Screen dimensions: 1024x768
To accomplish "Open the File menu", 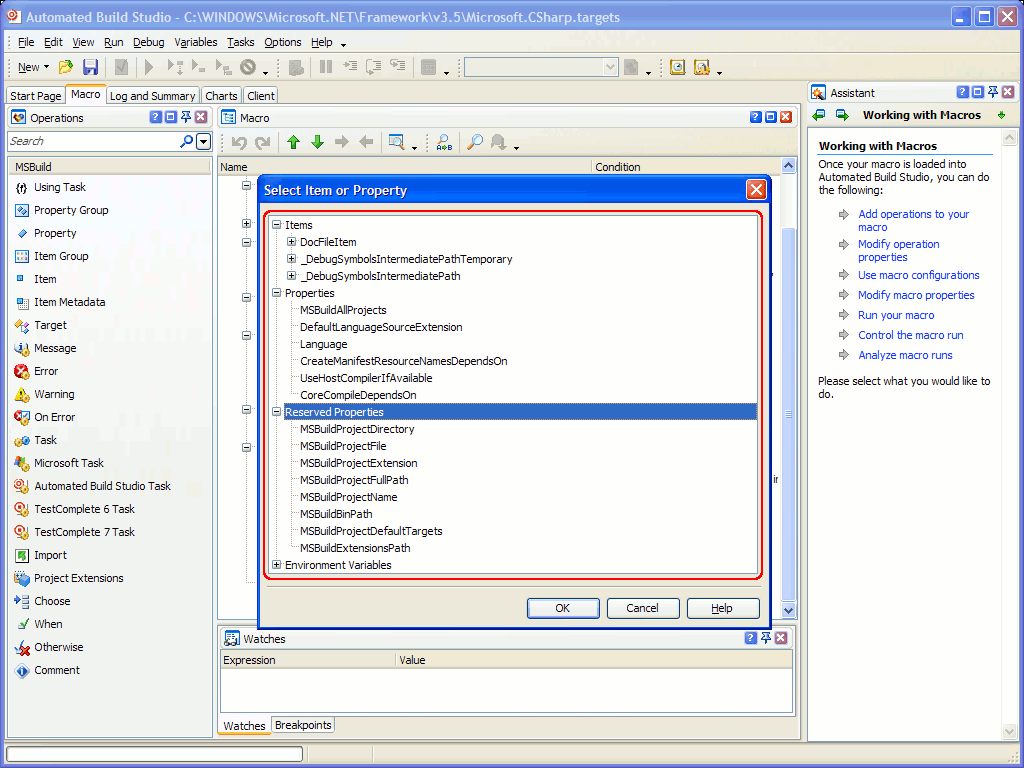I will [26, 42].
